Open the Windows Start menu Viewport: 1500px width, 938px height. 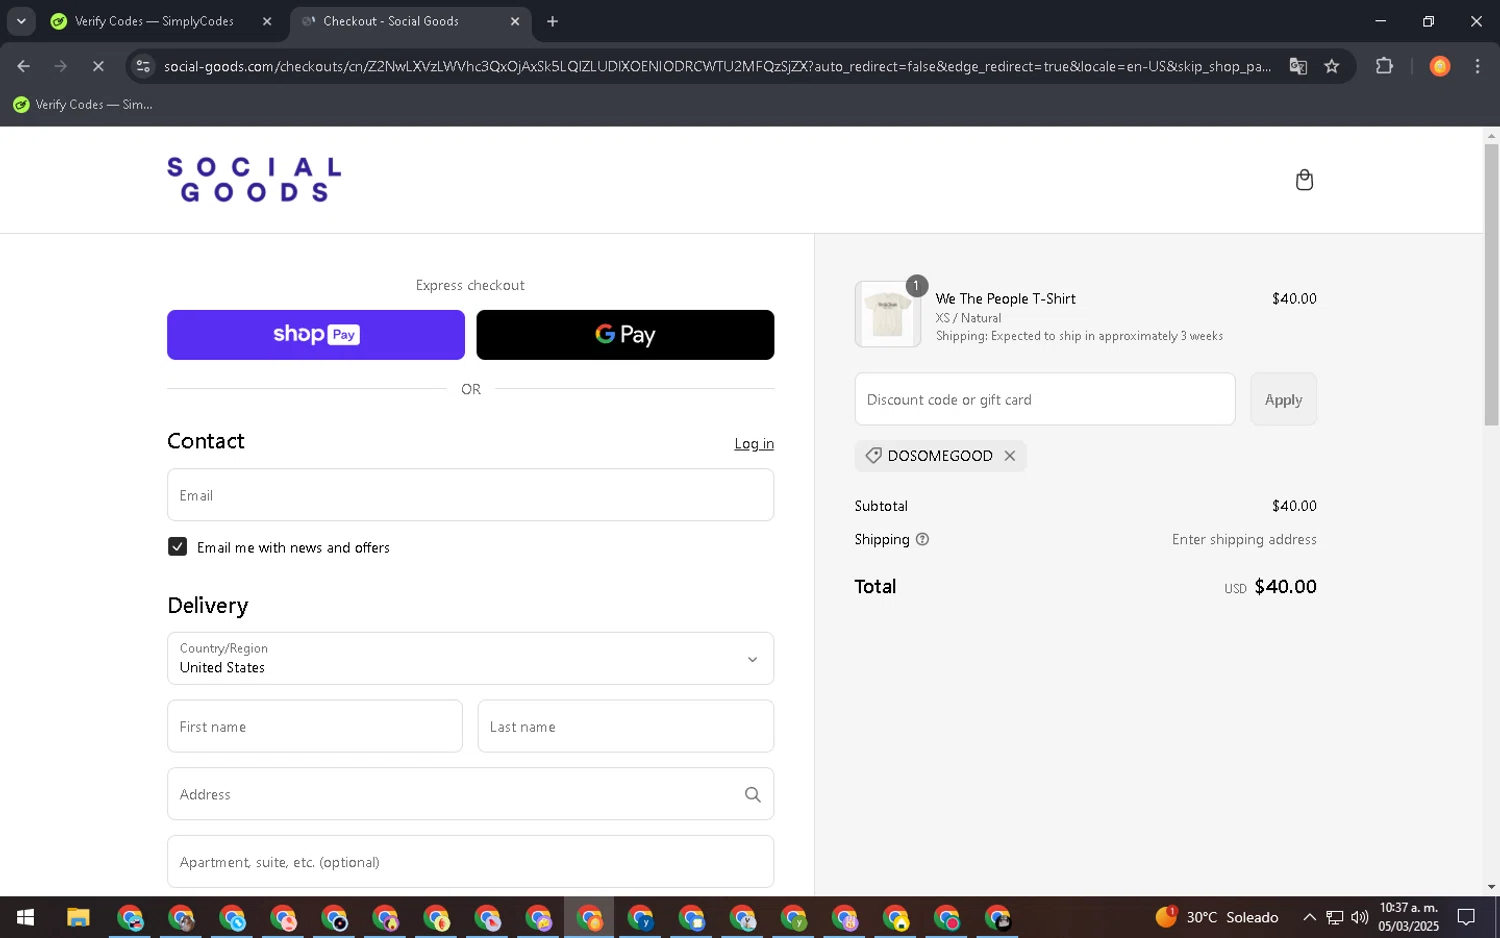coord(25,918)
